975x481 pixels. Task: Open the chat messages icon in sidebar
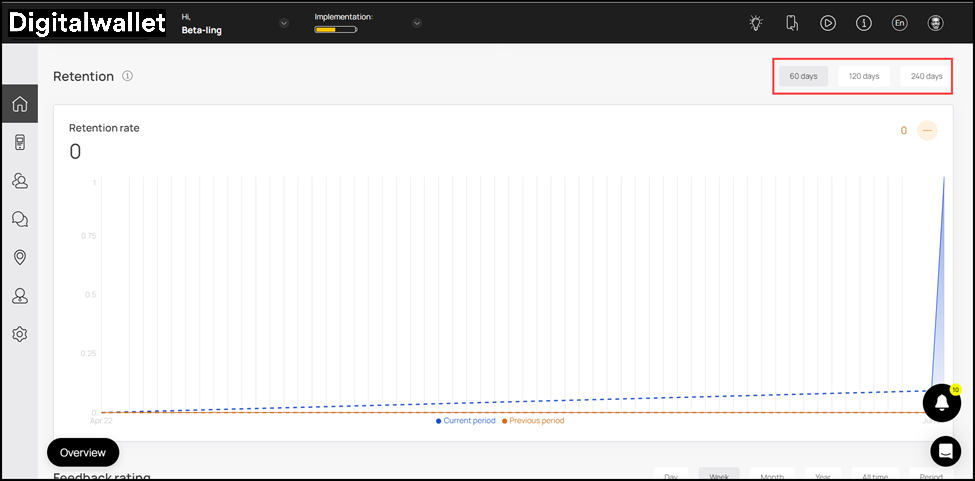pos(19,219)
